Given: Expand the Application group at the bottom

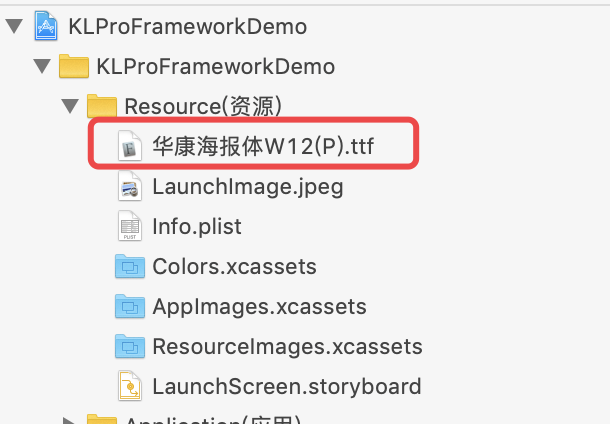Looking at the screenshot, I should point(70,421).
